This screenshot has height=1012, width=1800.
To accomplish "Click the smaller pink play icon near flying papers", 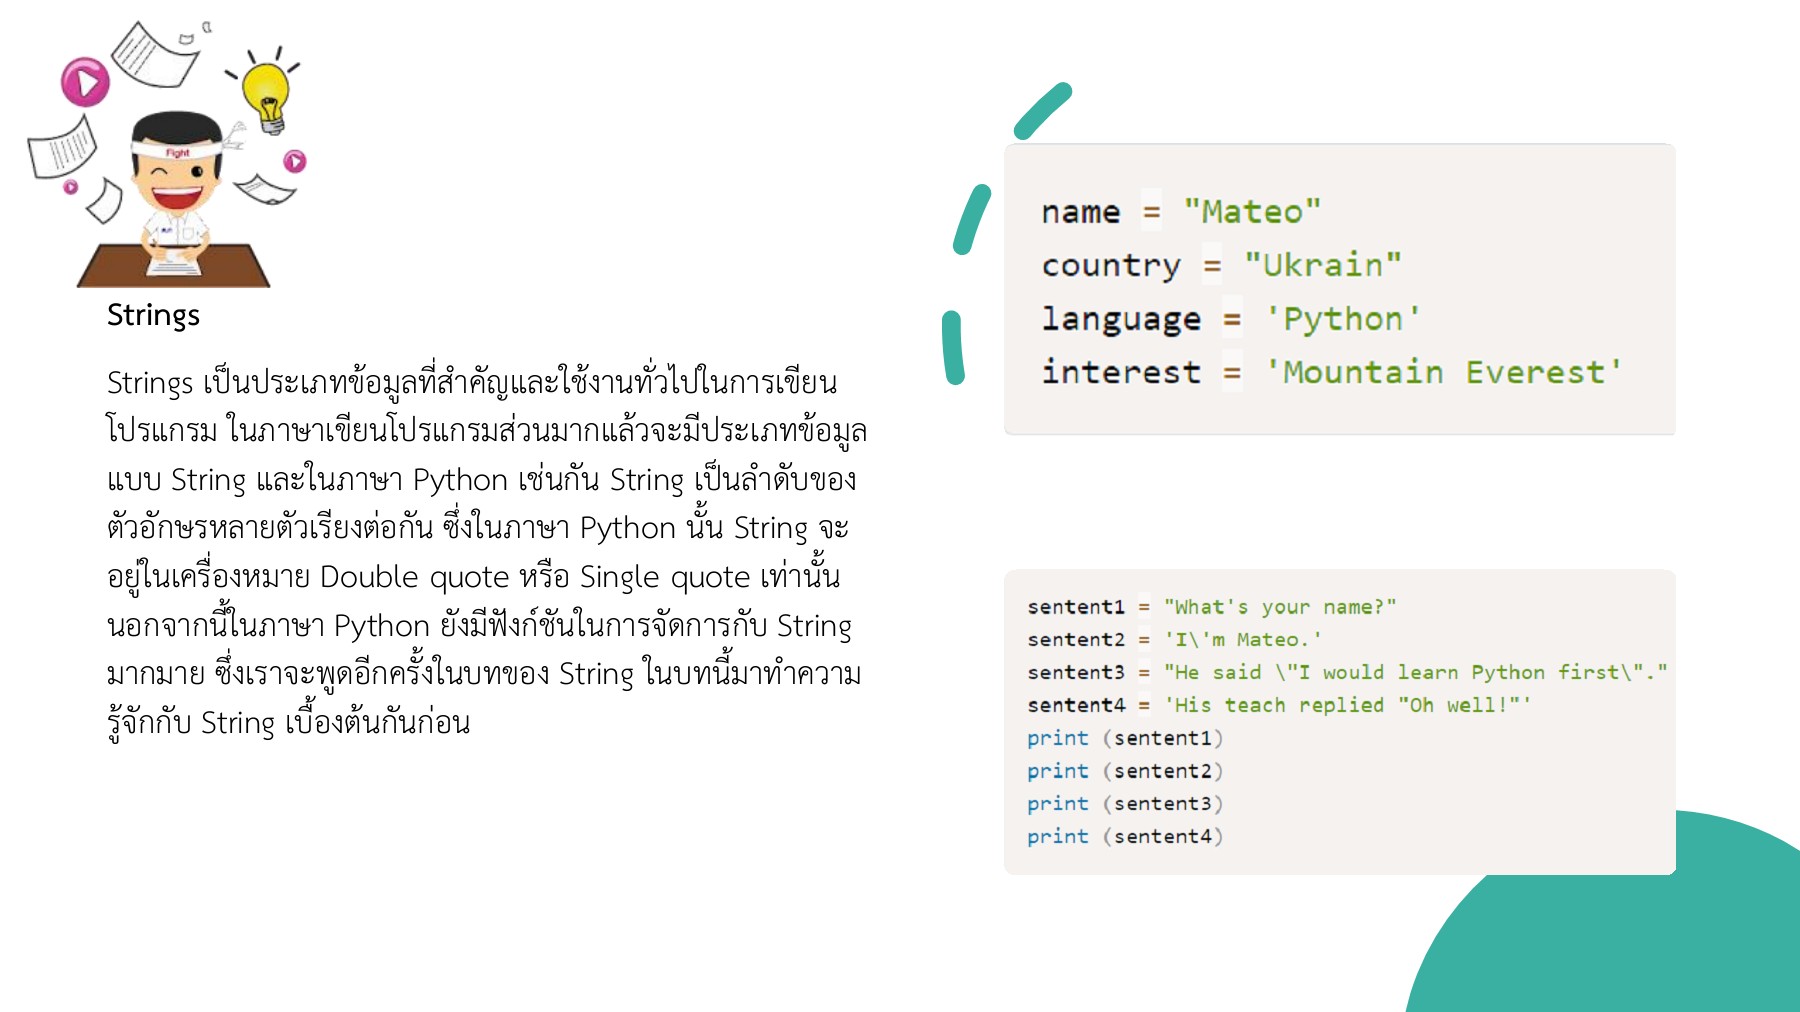I will click(294, 160).
